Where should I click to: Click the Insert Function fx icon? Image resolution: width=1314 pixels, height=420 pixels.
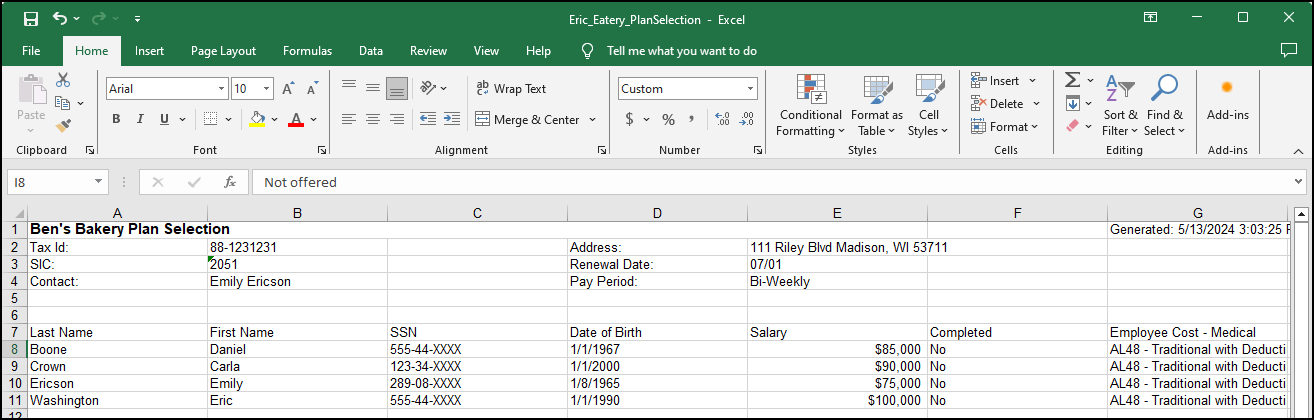229,182
